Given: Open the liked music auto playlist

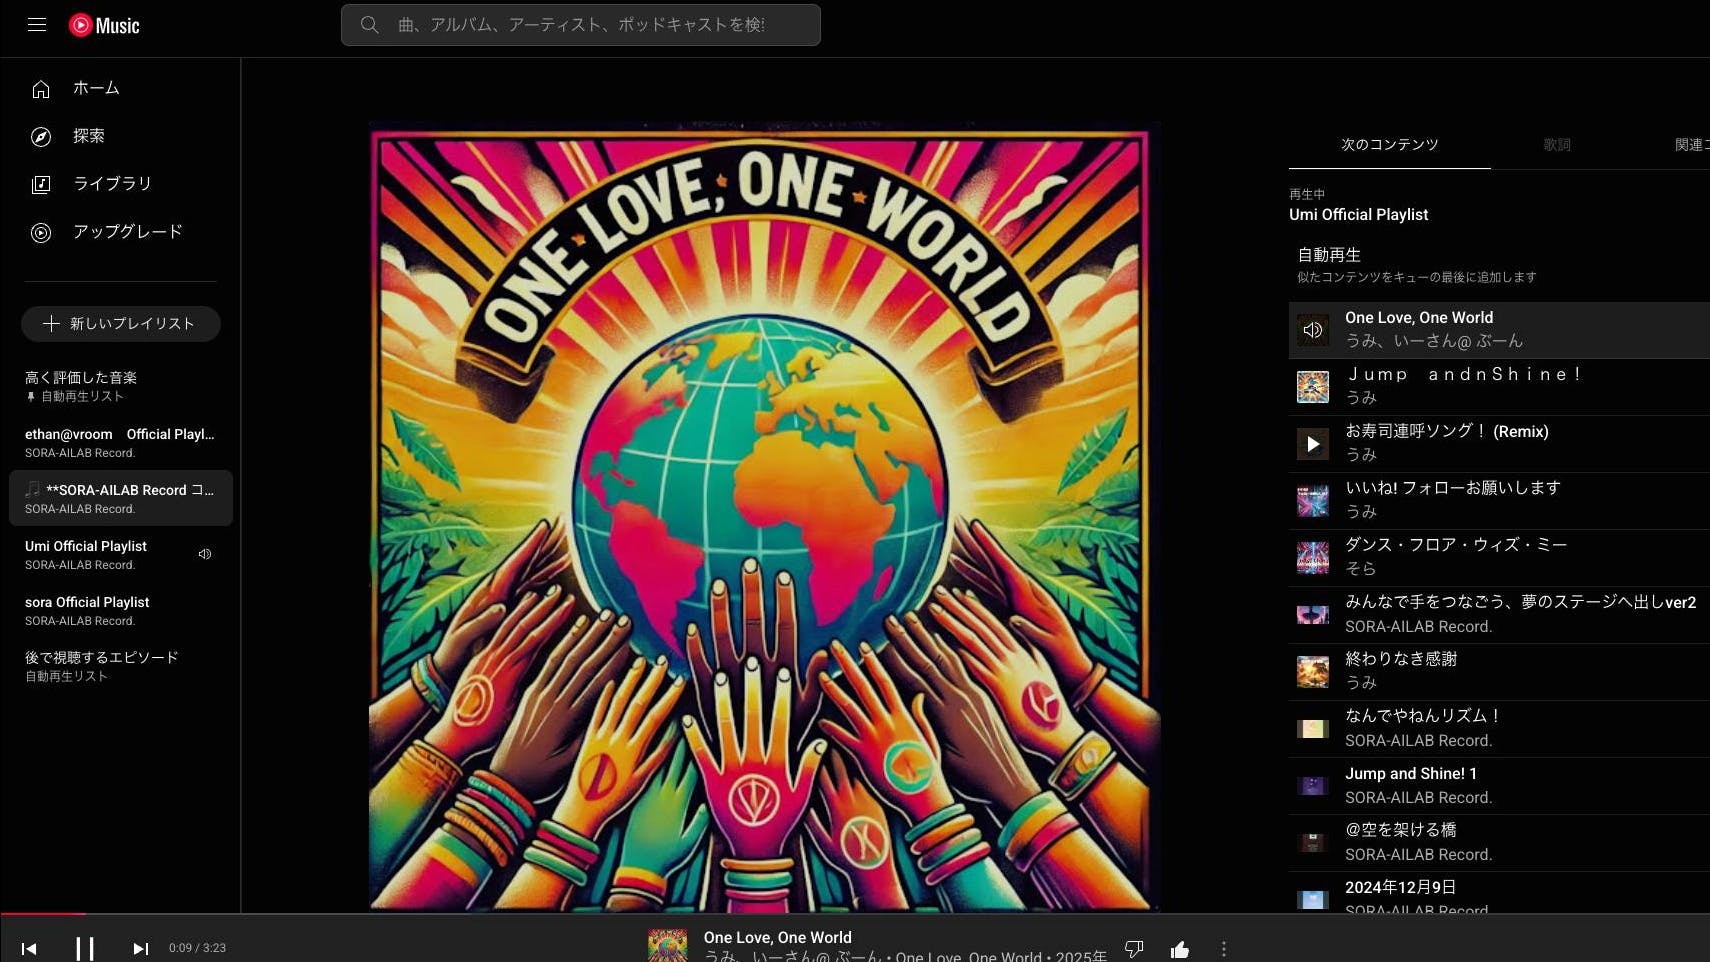Looking at the screenshot, I should (81, 378).
